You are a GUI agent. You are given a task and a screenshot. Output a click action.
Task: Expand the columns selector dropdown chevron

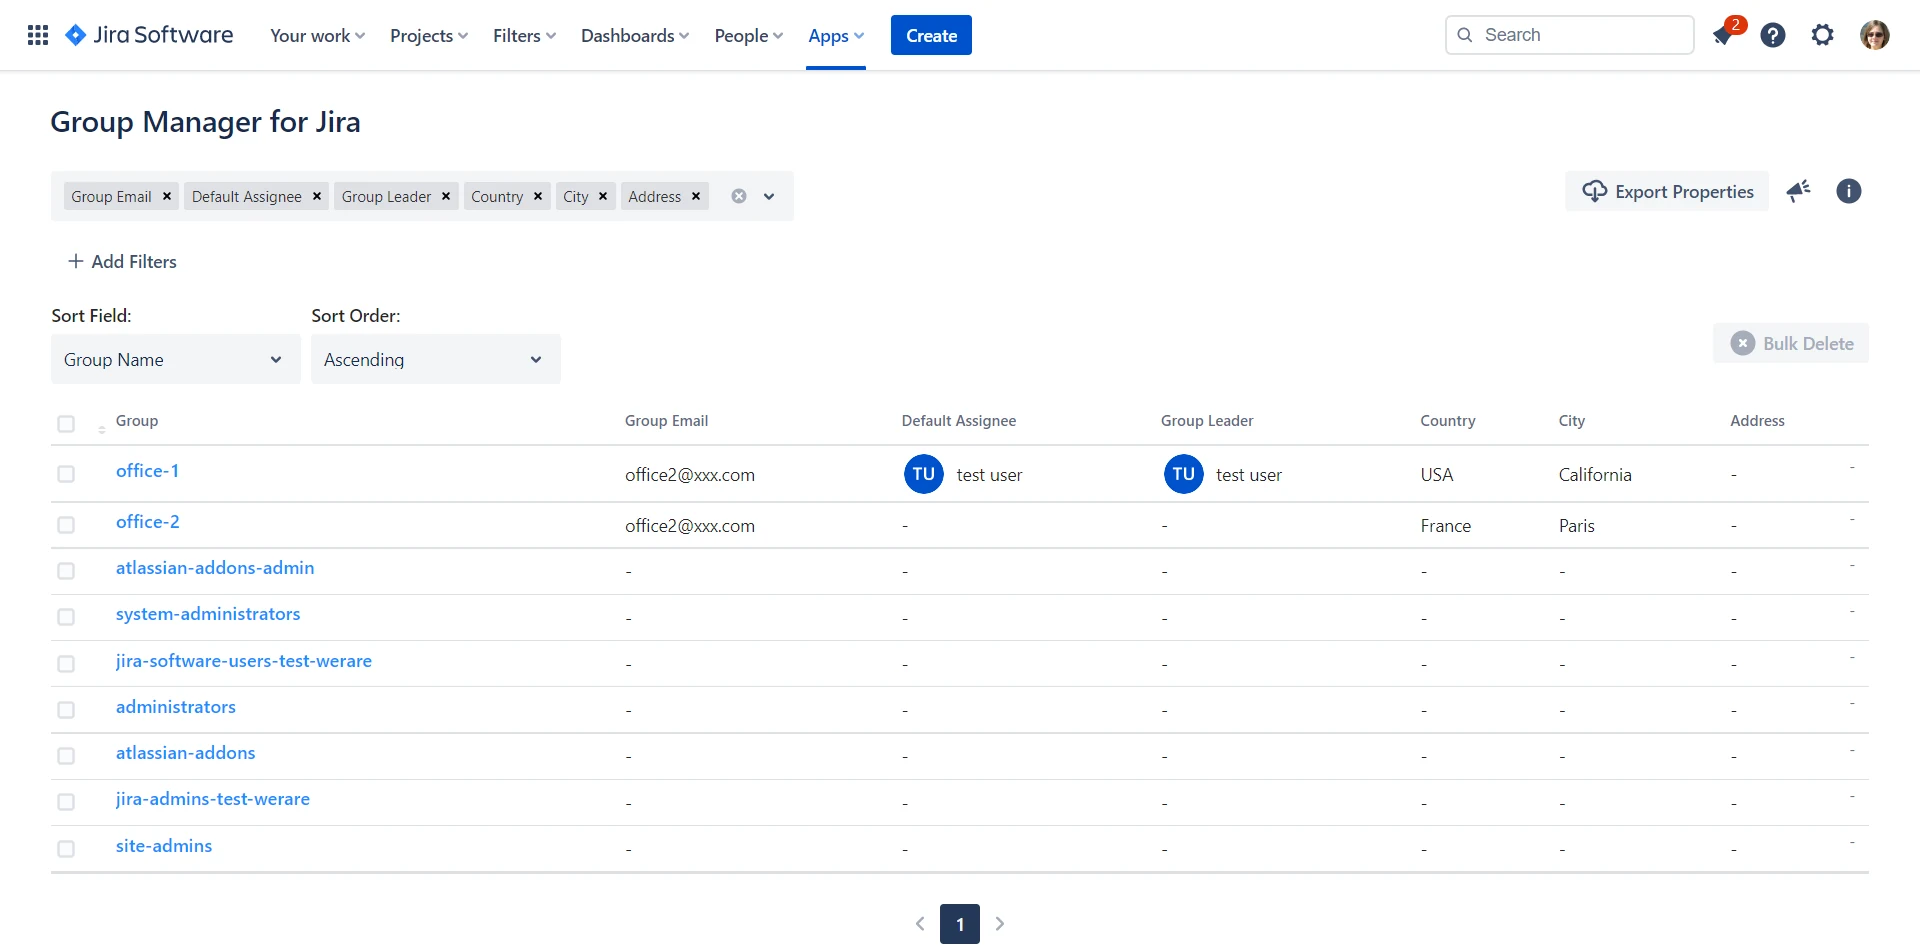pyautogui.click(x=769, y=196)
